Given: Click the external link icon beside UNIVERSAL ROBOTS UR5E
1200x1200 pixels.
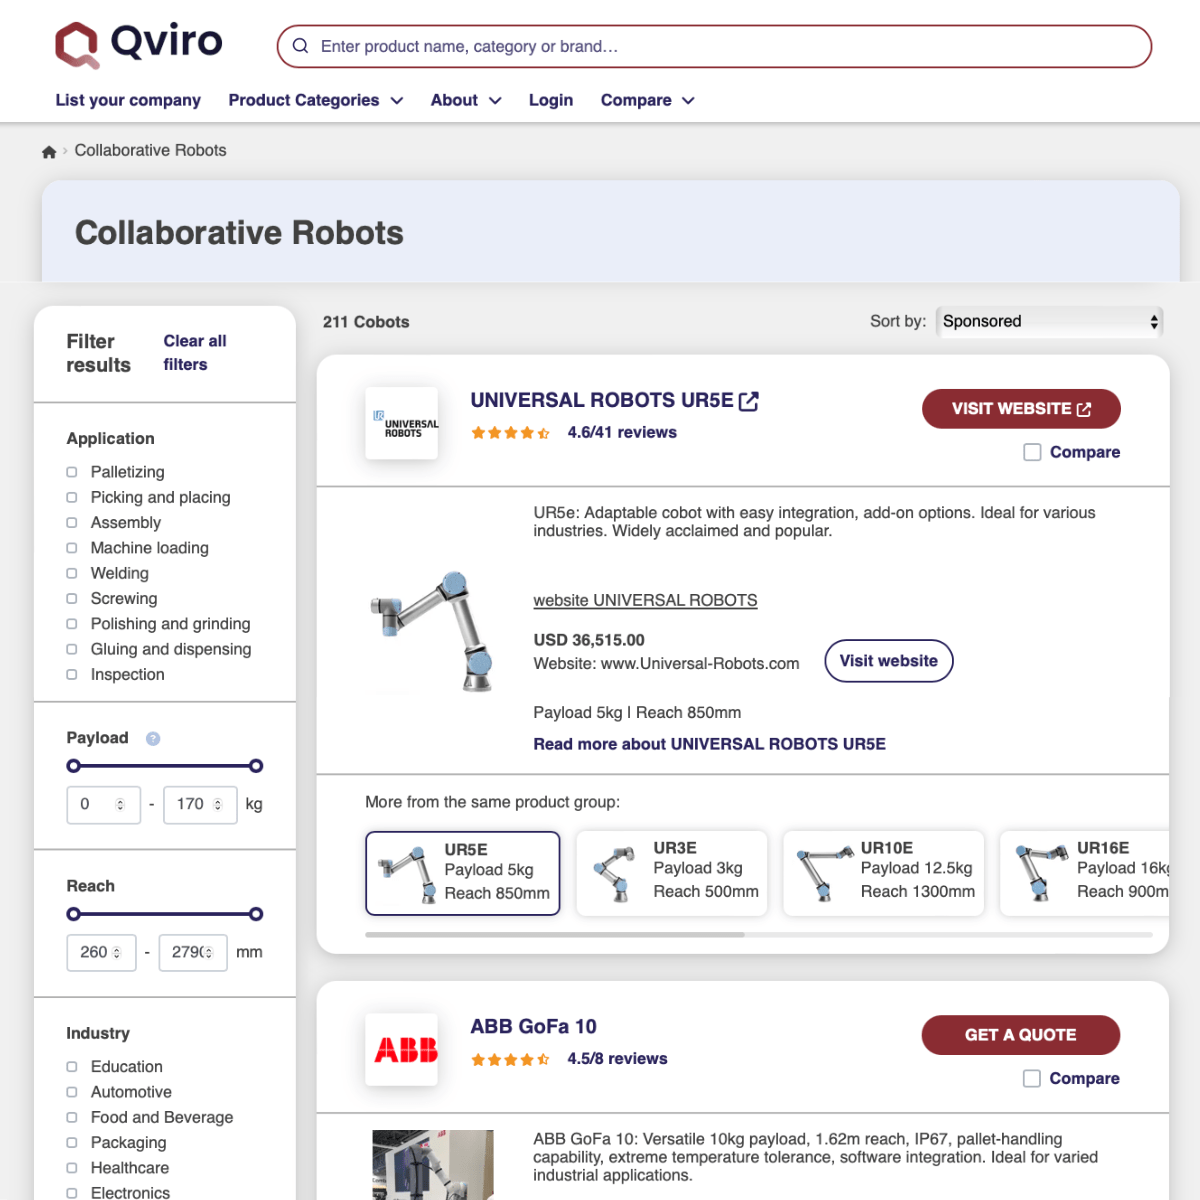Looking at the screenshot, I should pos(749,400).
